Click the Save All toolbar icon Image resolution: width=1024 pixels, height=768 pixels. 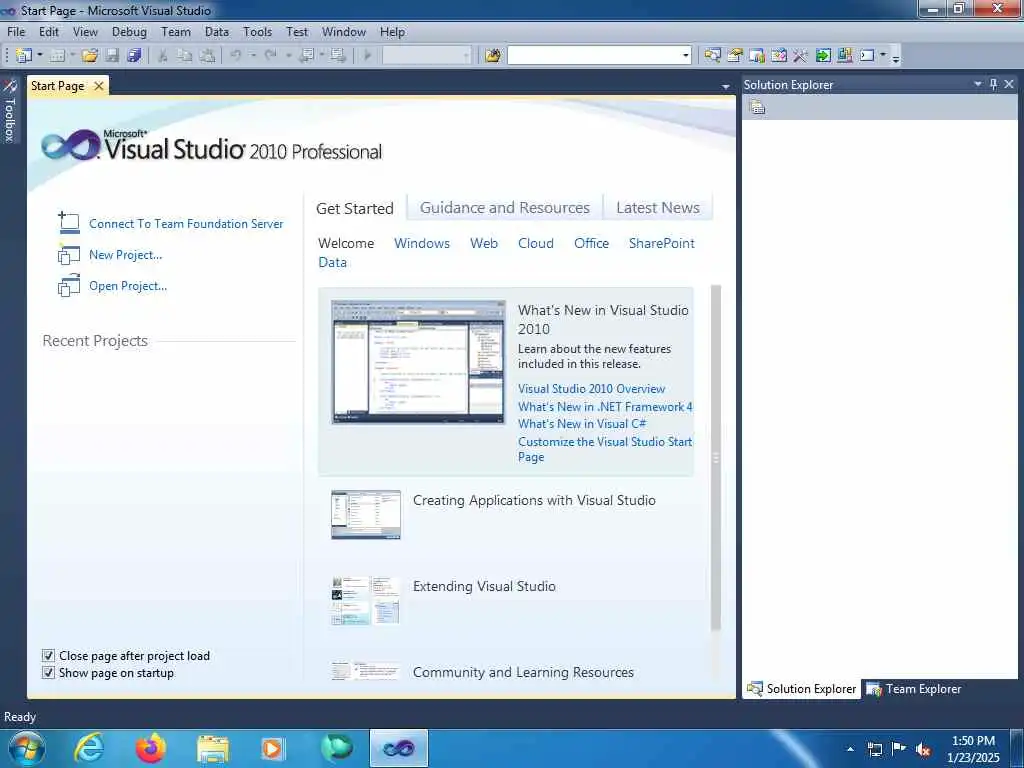135,56
